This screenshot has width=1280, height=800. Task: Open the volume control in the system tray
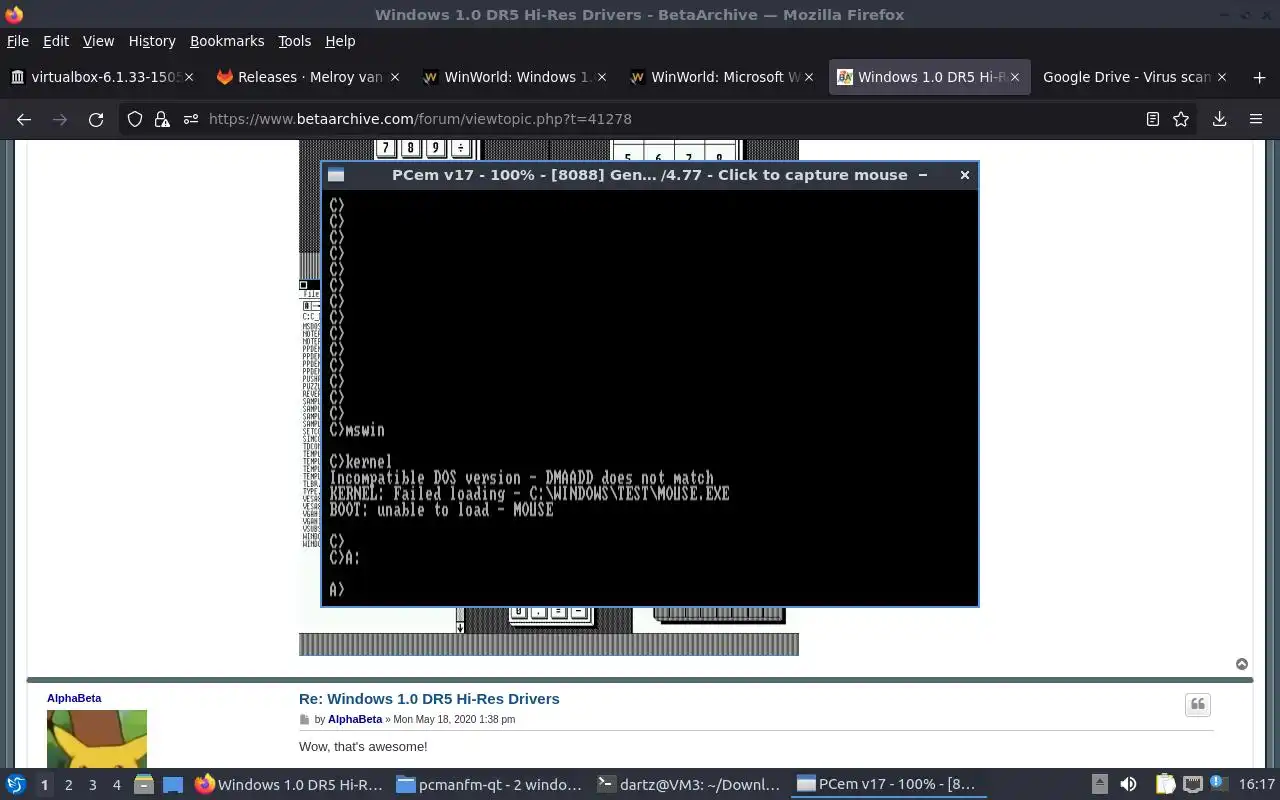click(x=1128, y=784)
